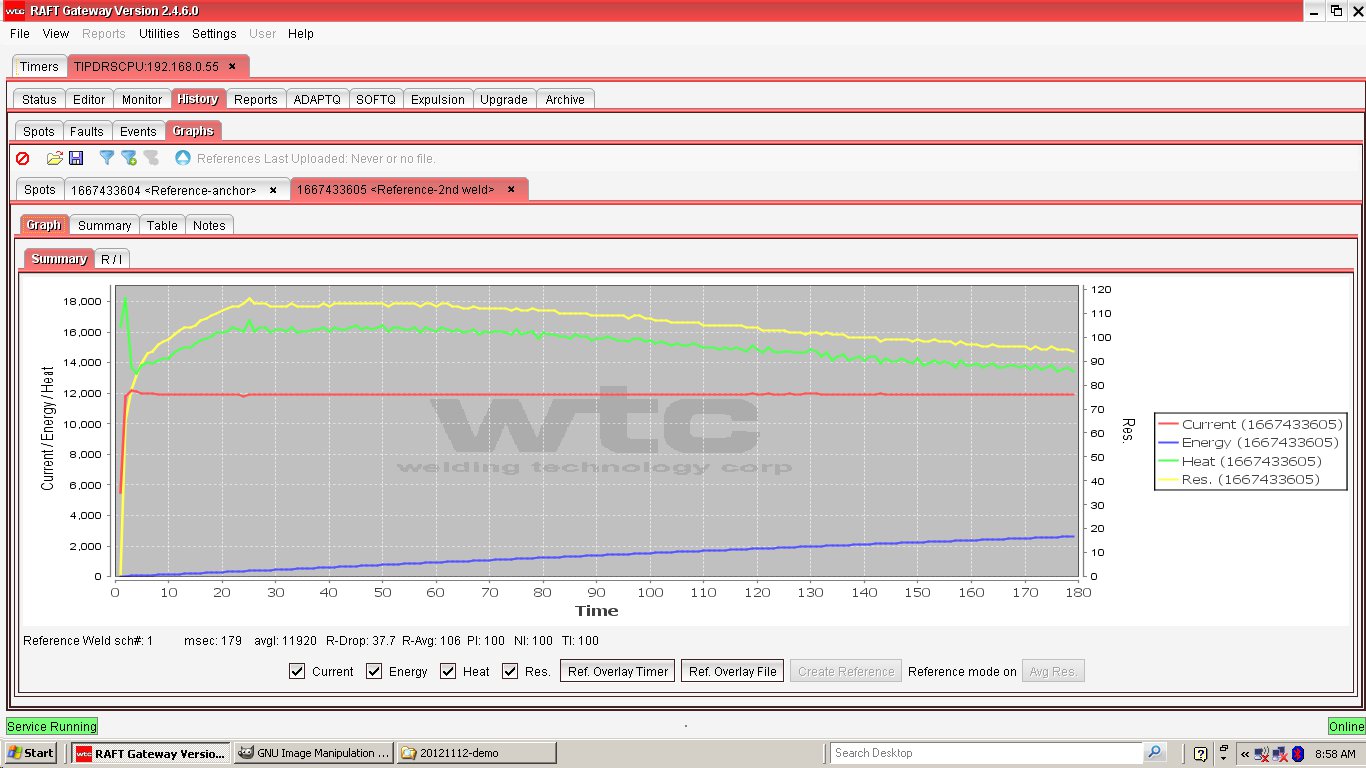Toggle the Heat series checkbox

448,671
